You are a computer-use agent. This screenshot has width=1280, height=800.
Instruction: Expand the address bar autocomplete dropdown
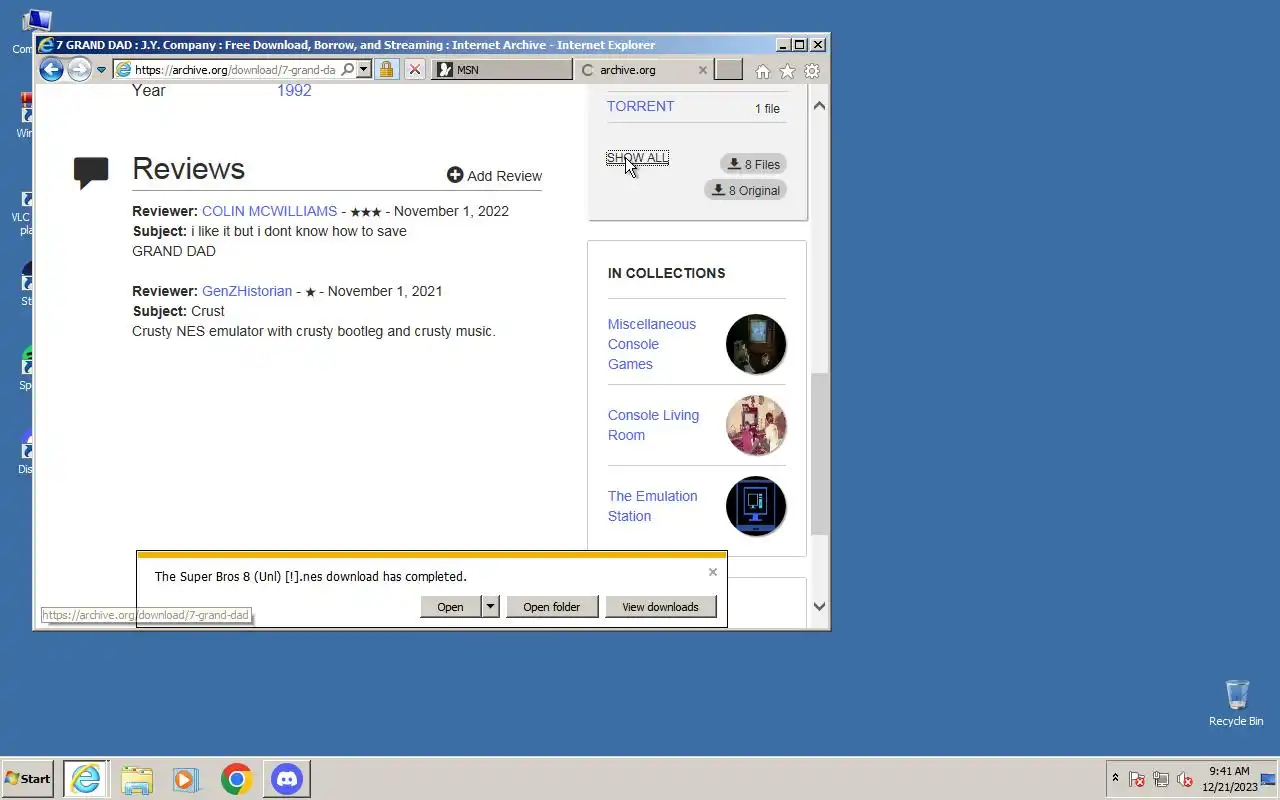364,70
